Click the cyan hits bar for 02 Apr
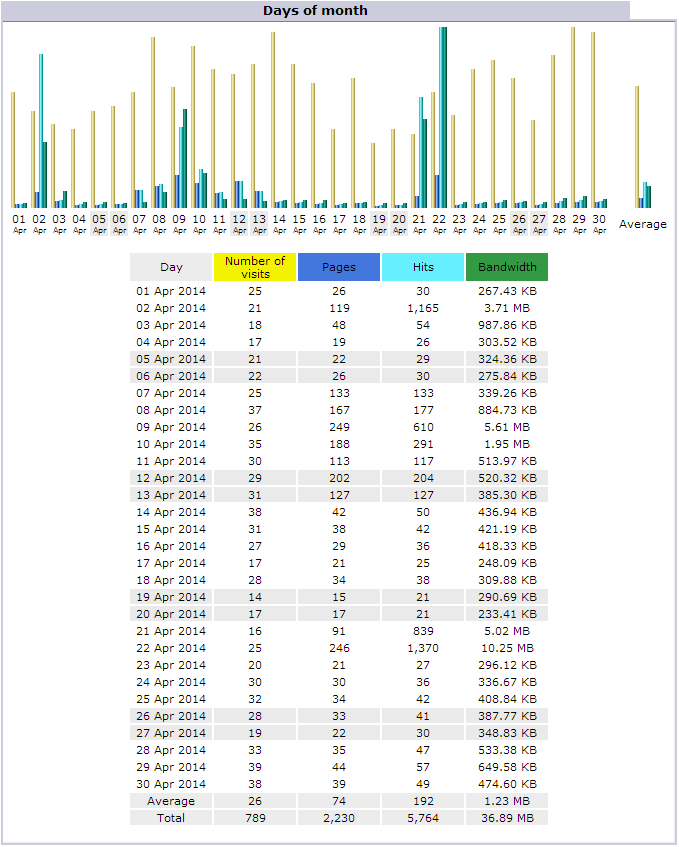 click(41, 130)
